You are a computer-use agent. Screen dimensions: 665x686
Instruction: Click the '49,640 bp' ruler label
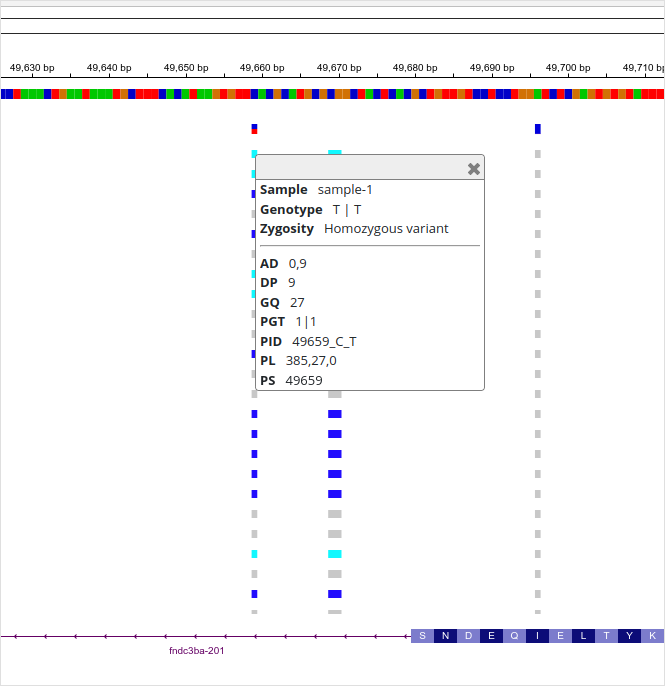109,68
